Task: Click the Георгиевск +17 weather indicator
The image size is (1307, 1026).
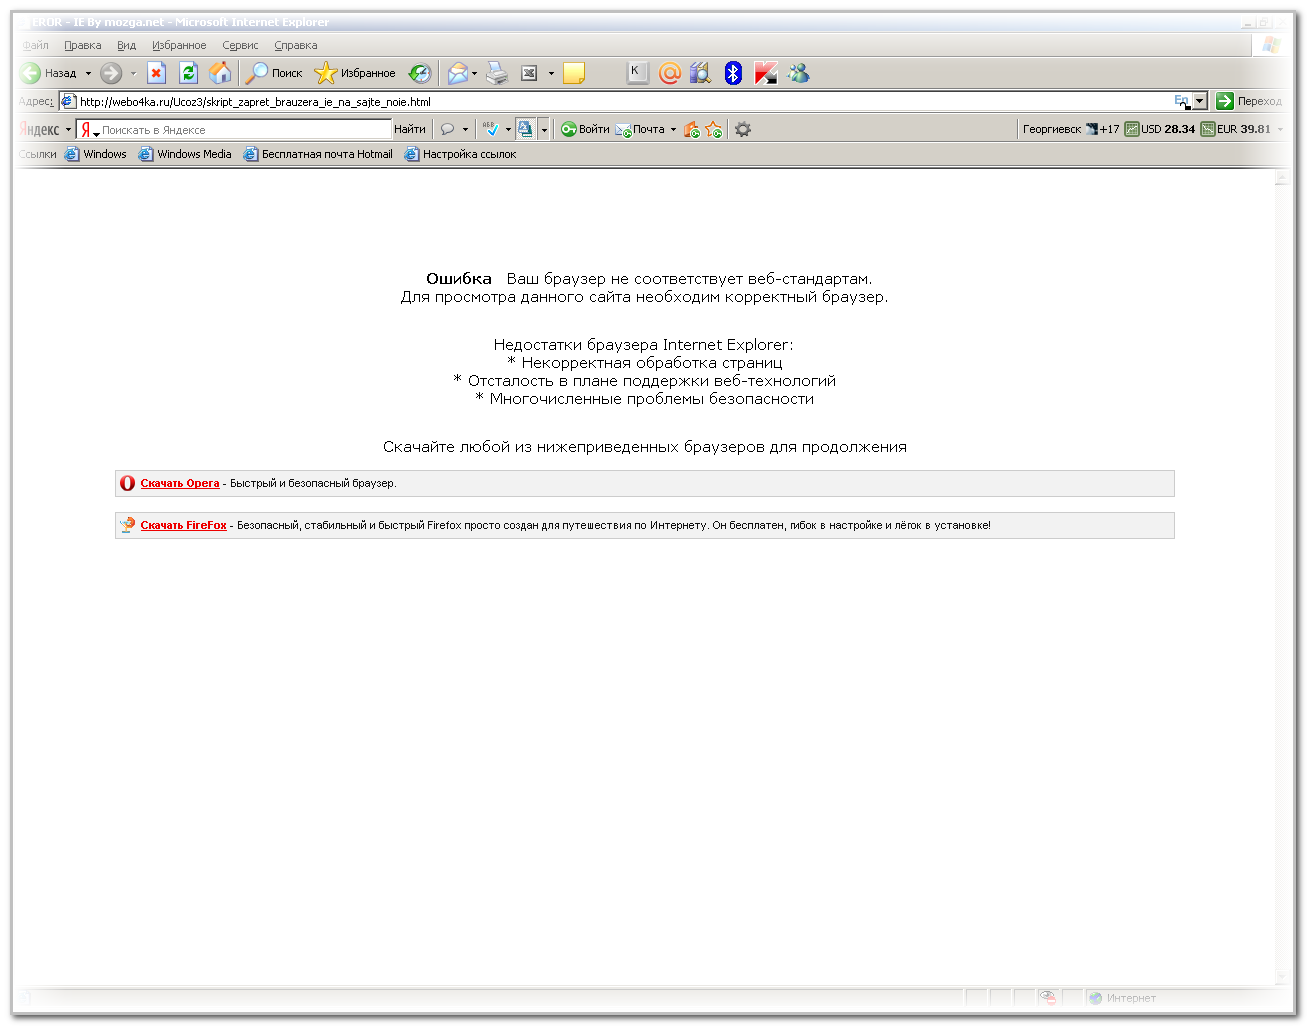Action: (x=1070, y=129)
